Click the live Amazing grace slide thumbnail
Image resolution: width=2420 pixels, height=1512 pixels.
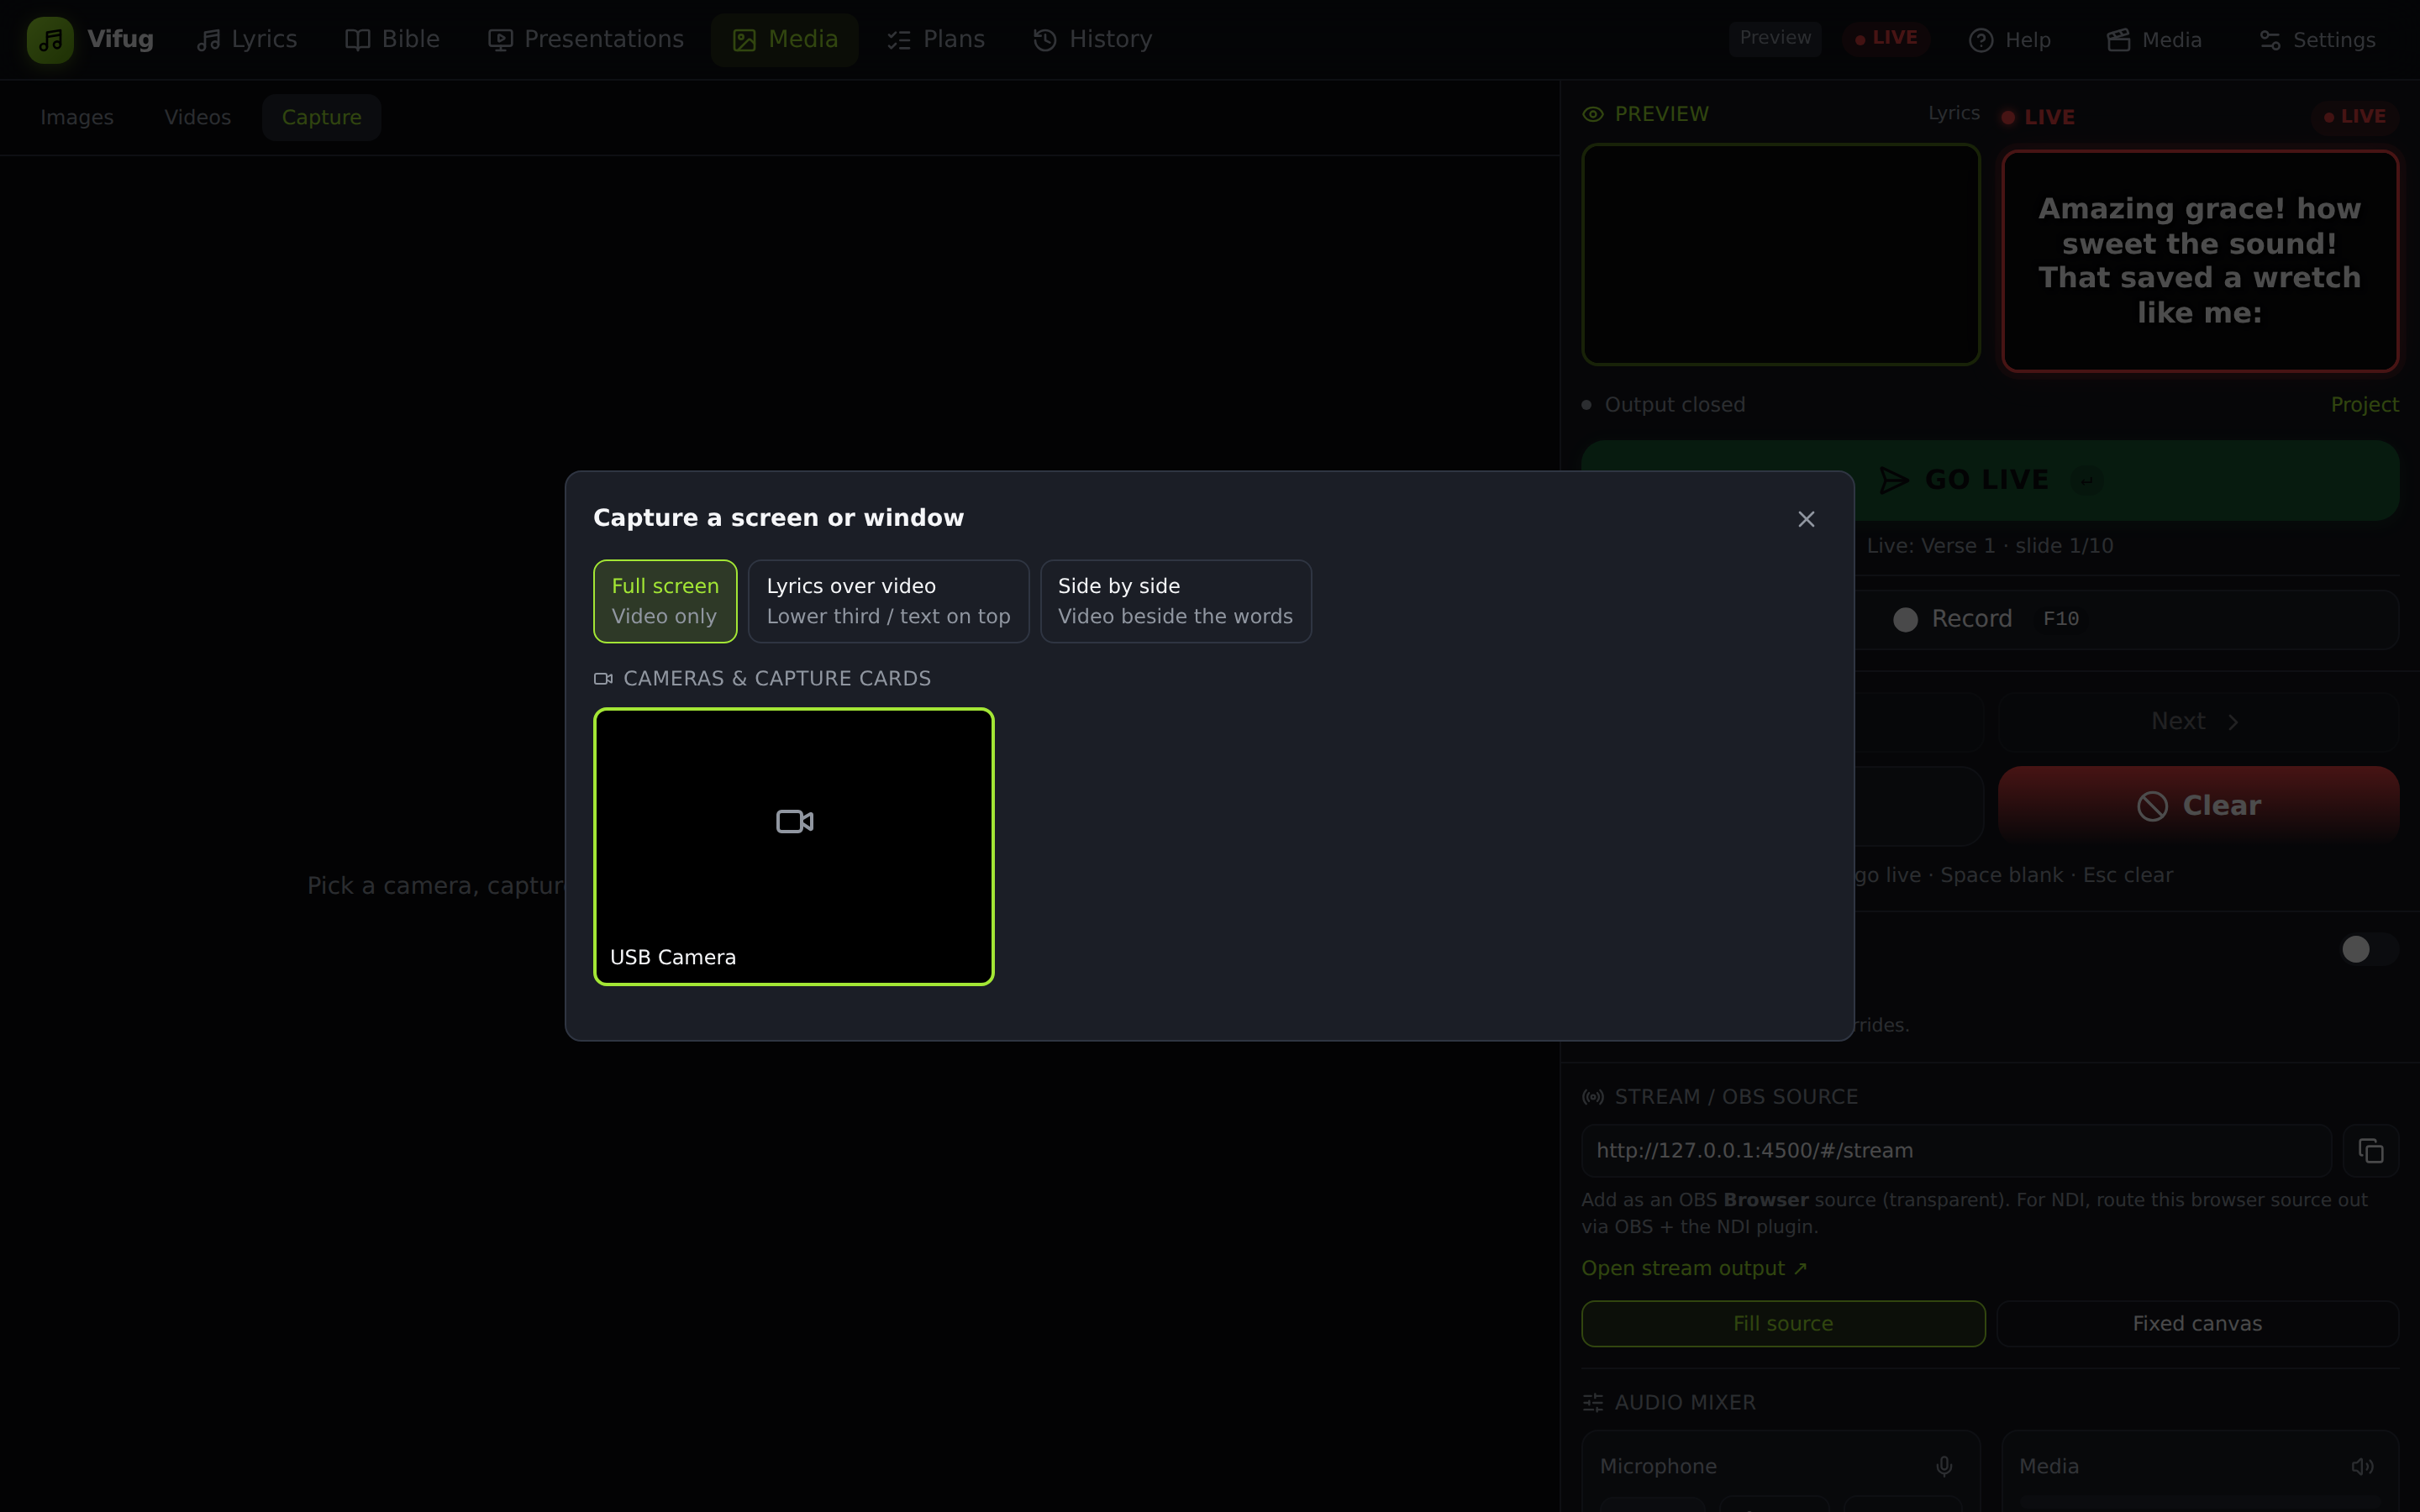pyautogui.click(x=2200, y=261)
